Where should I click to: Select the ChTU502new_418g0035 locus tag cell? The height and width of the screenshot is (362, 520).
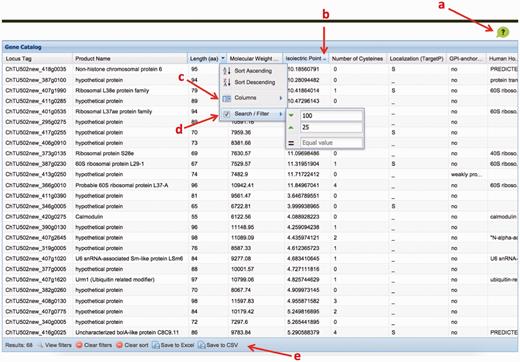click(x=36, y=69)
